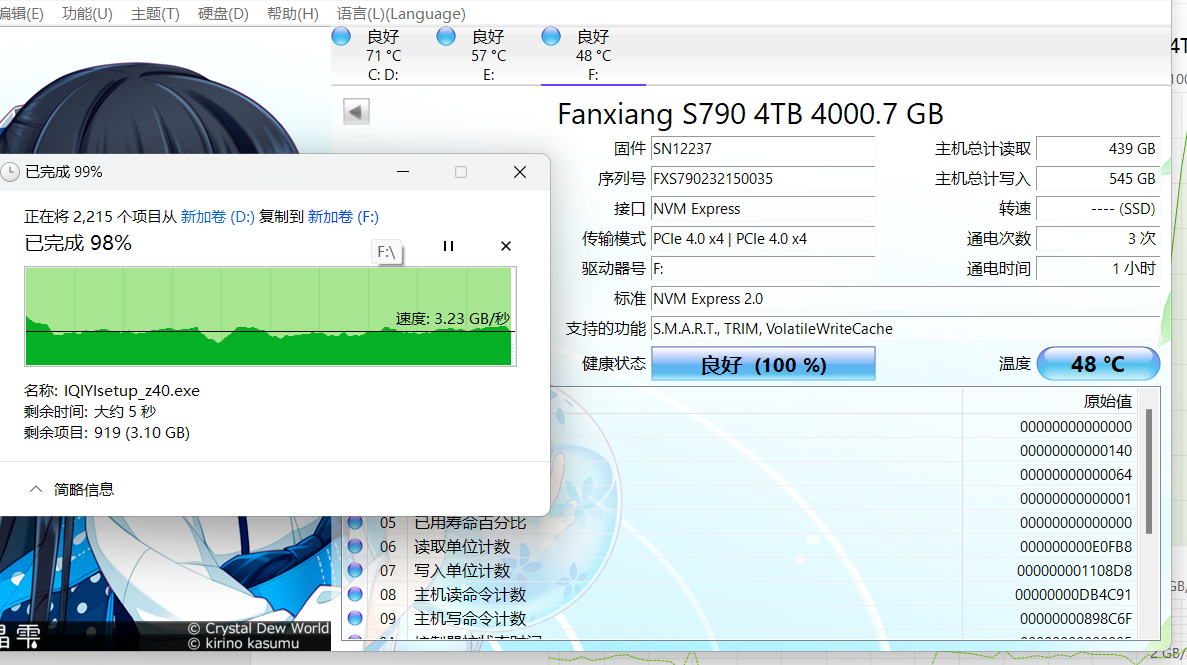Click the raw value 000000000E0FB8

pyautogui.click(x=1076, y=547)
